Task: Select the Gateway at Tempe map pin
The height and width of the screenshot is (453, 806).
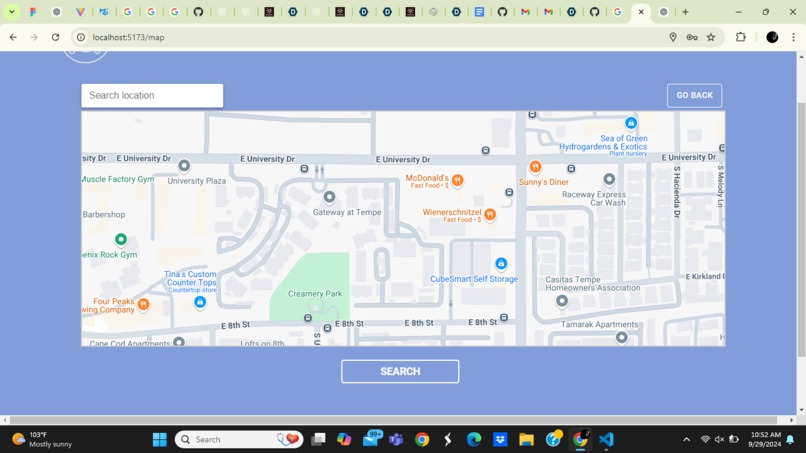Action: [x=329, y=197]
